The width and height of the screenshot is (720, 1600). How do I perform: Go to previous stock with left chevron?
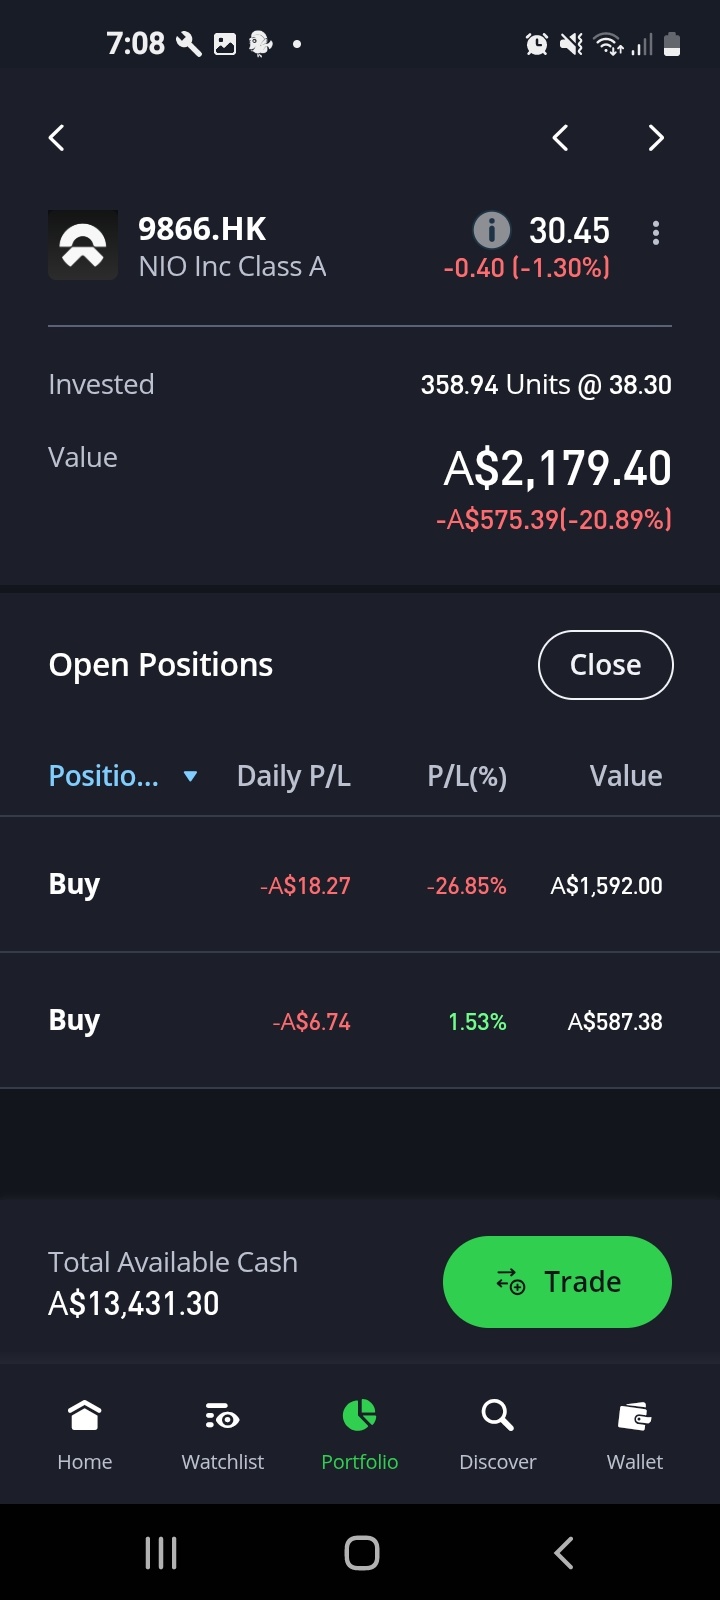pyautogui.click(x=561, y=138)
